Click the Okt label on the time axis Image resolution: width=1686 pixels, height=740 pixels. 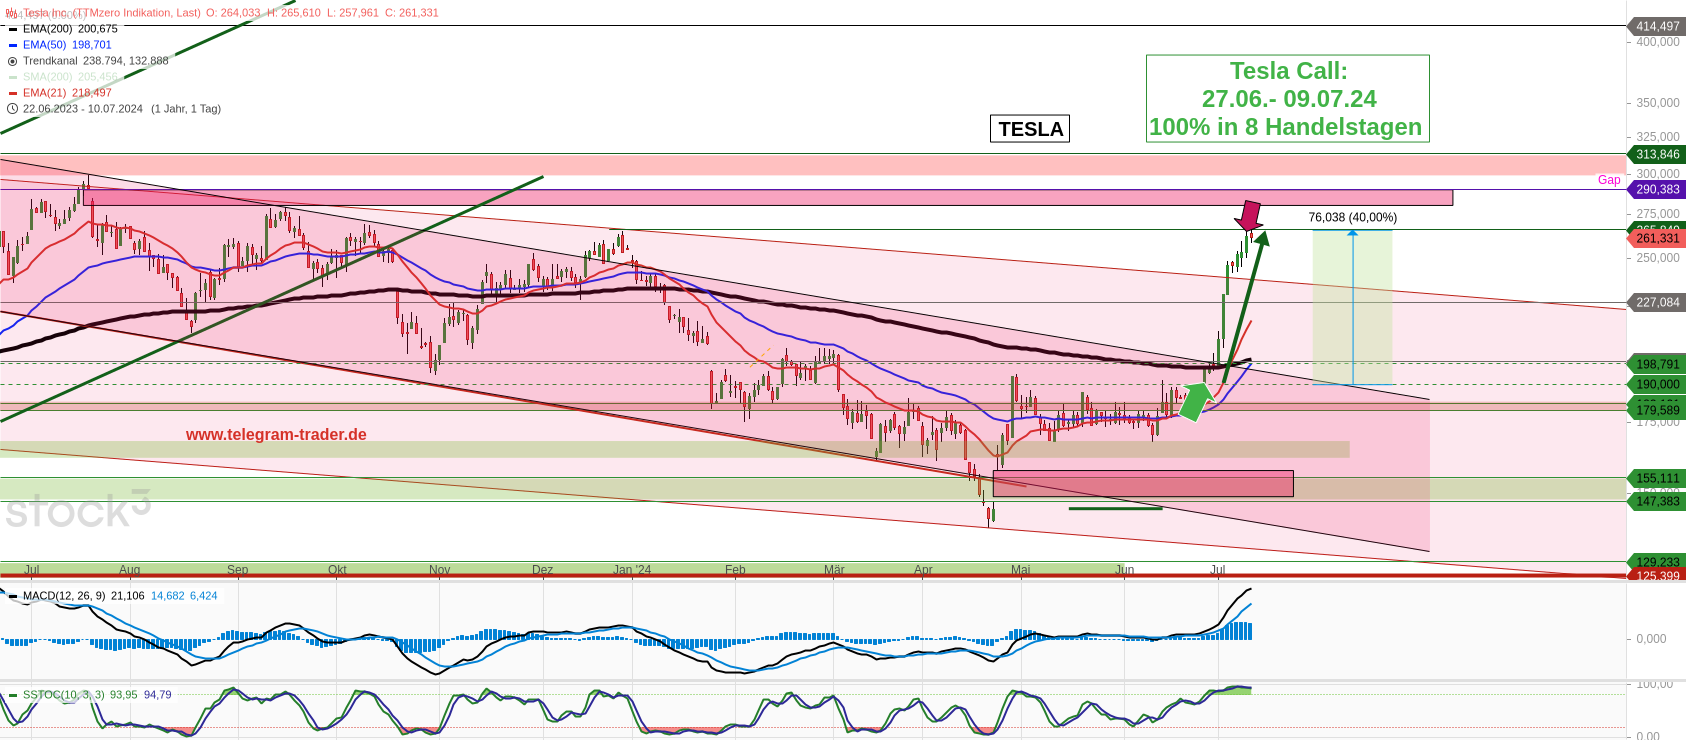pos(337,570)
